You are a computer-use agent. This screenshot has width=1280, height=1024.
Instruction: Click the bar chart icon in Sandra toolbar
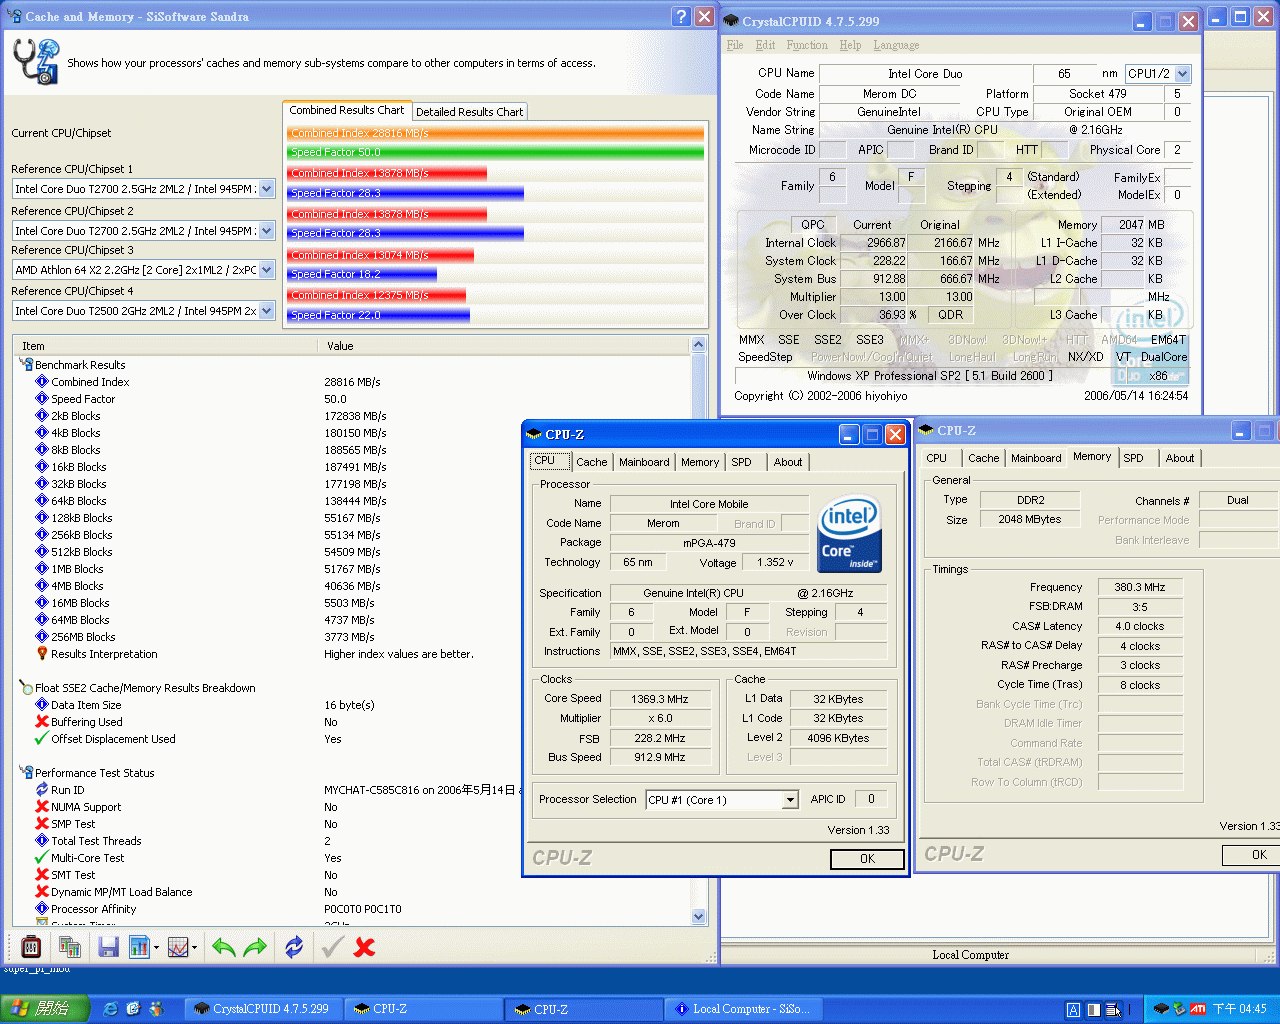click(x=139, y=946)
